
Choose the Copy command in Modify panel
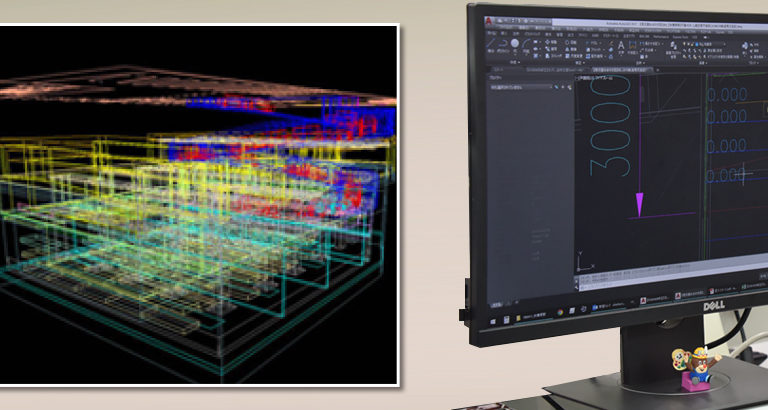551,49
